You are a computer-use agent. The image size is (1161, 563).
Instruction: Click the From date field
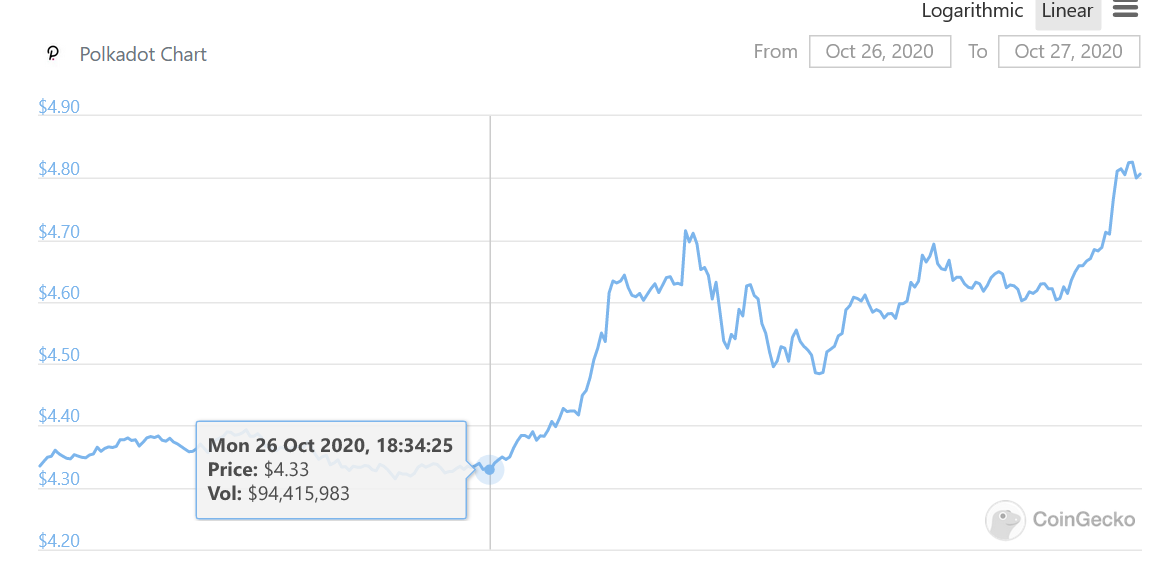[879, 52]
